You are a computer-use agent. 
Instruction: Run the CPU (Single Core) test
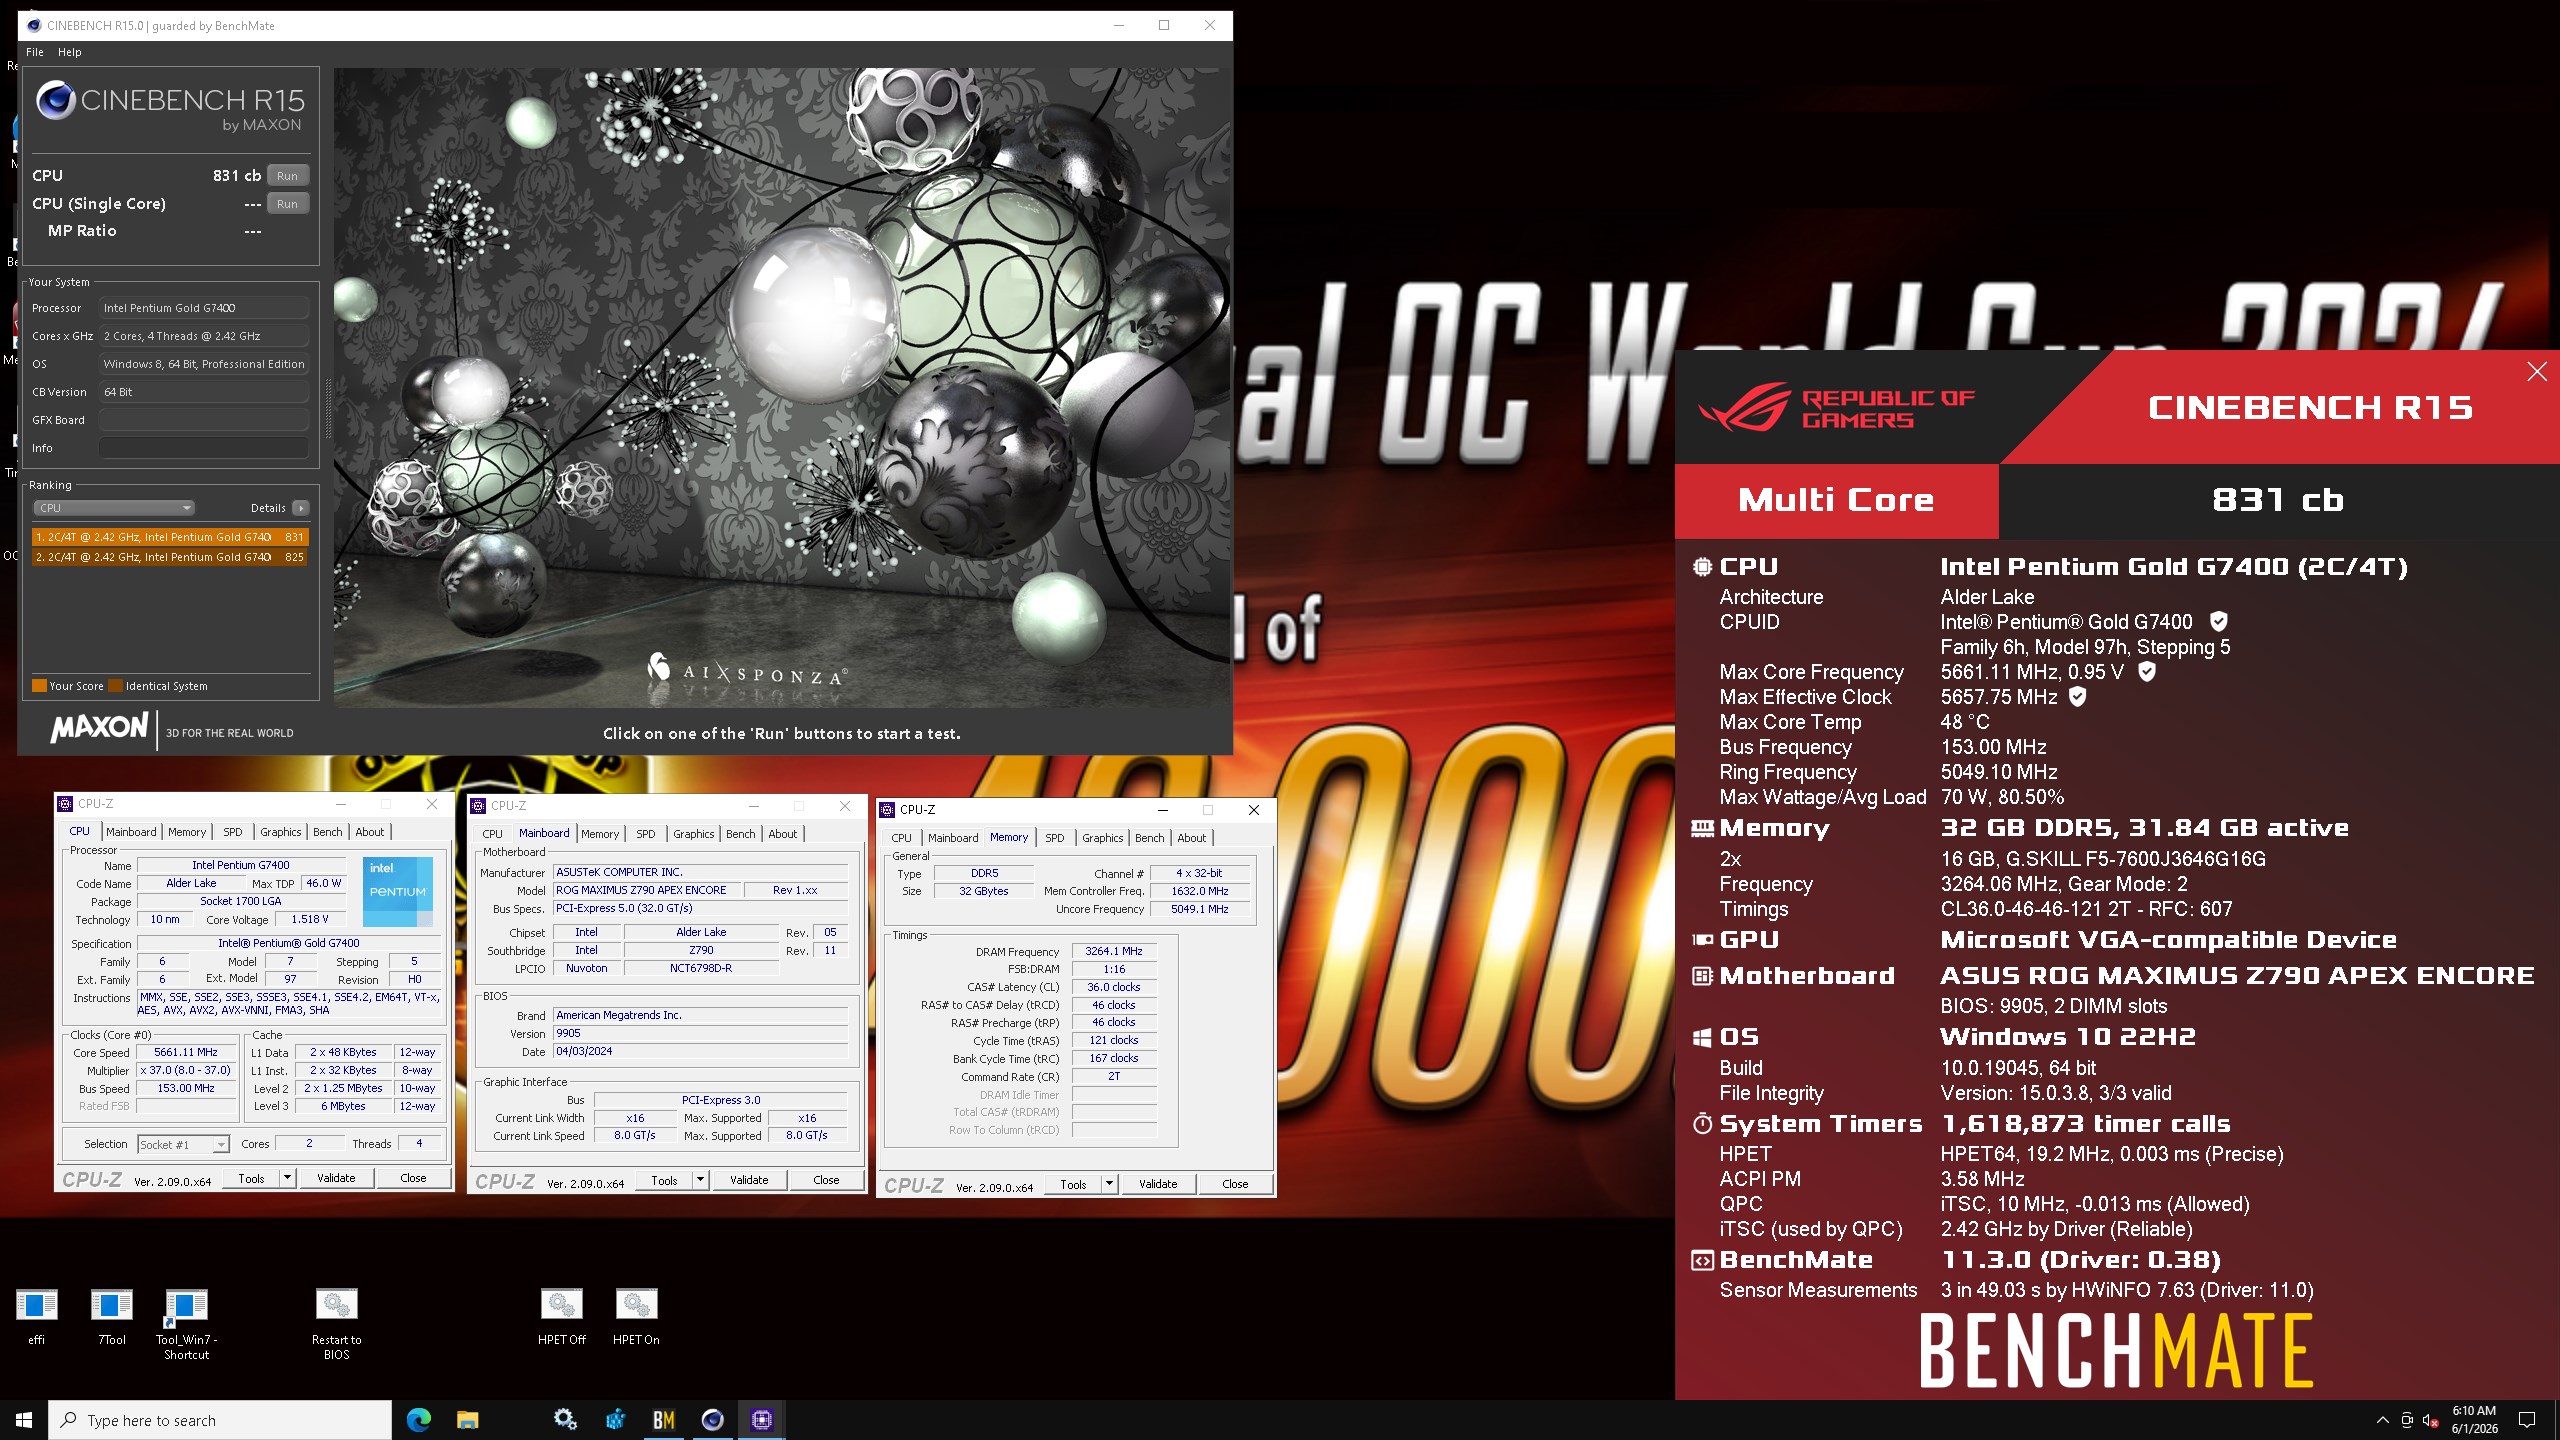[x=287, y=203]
